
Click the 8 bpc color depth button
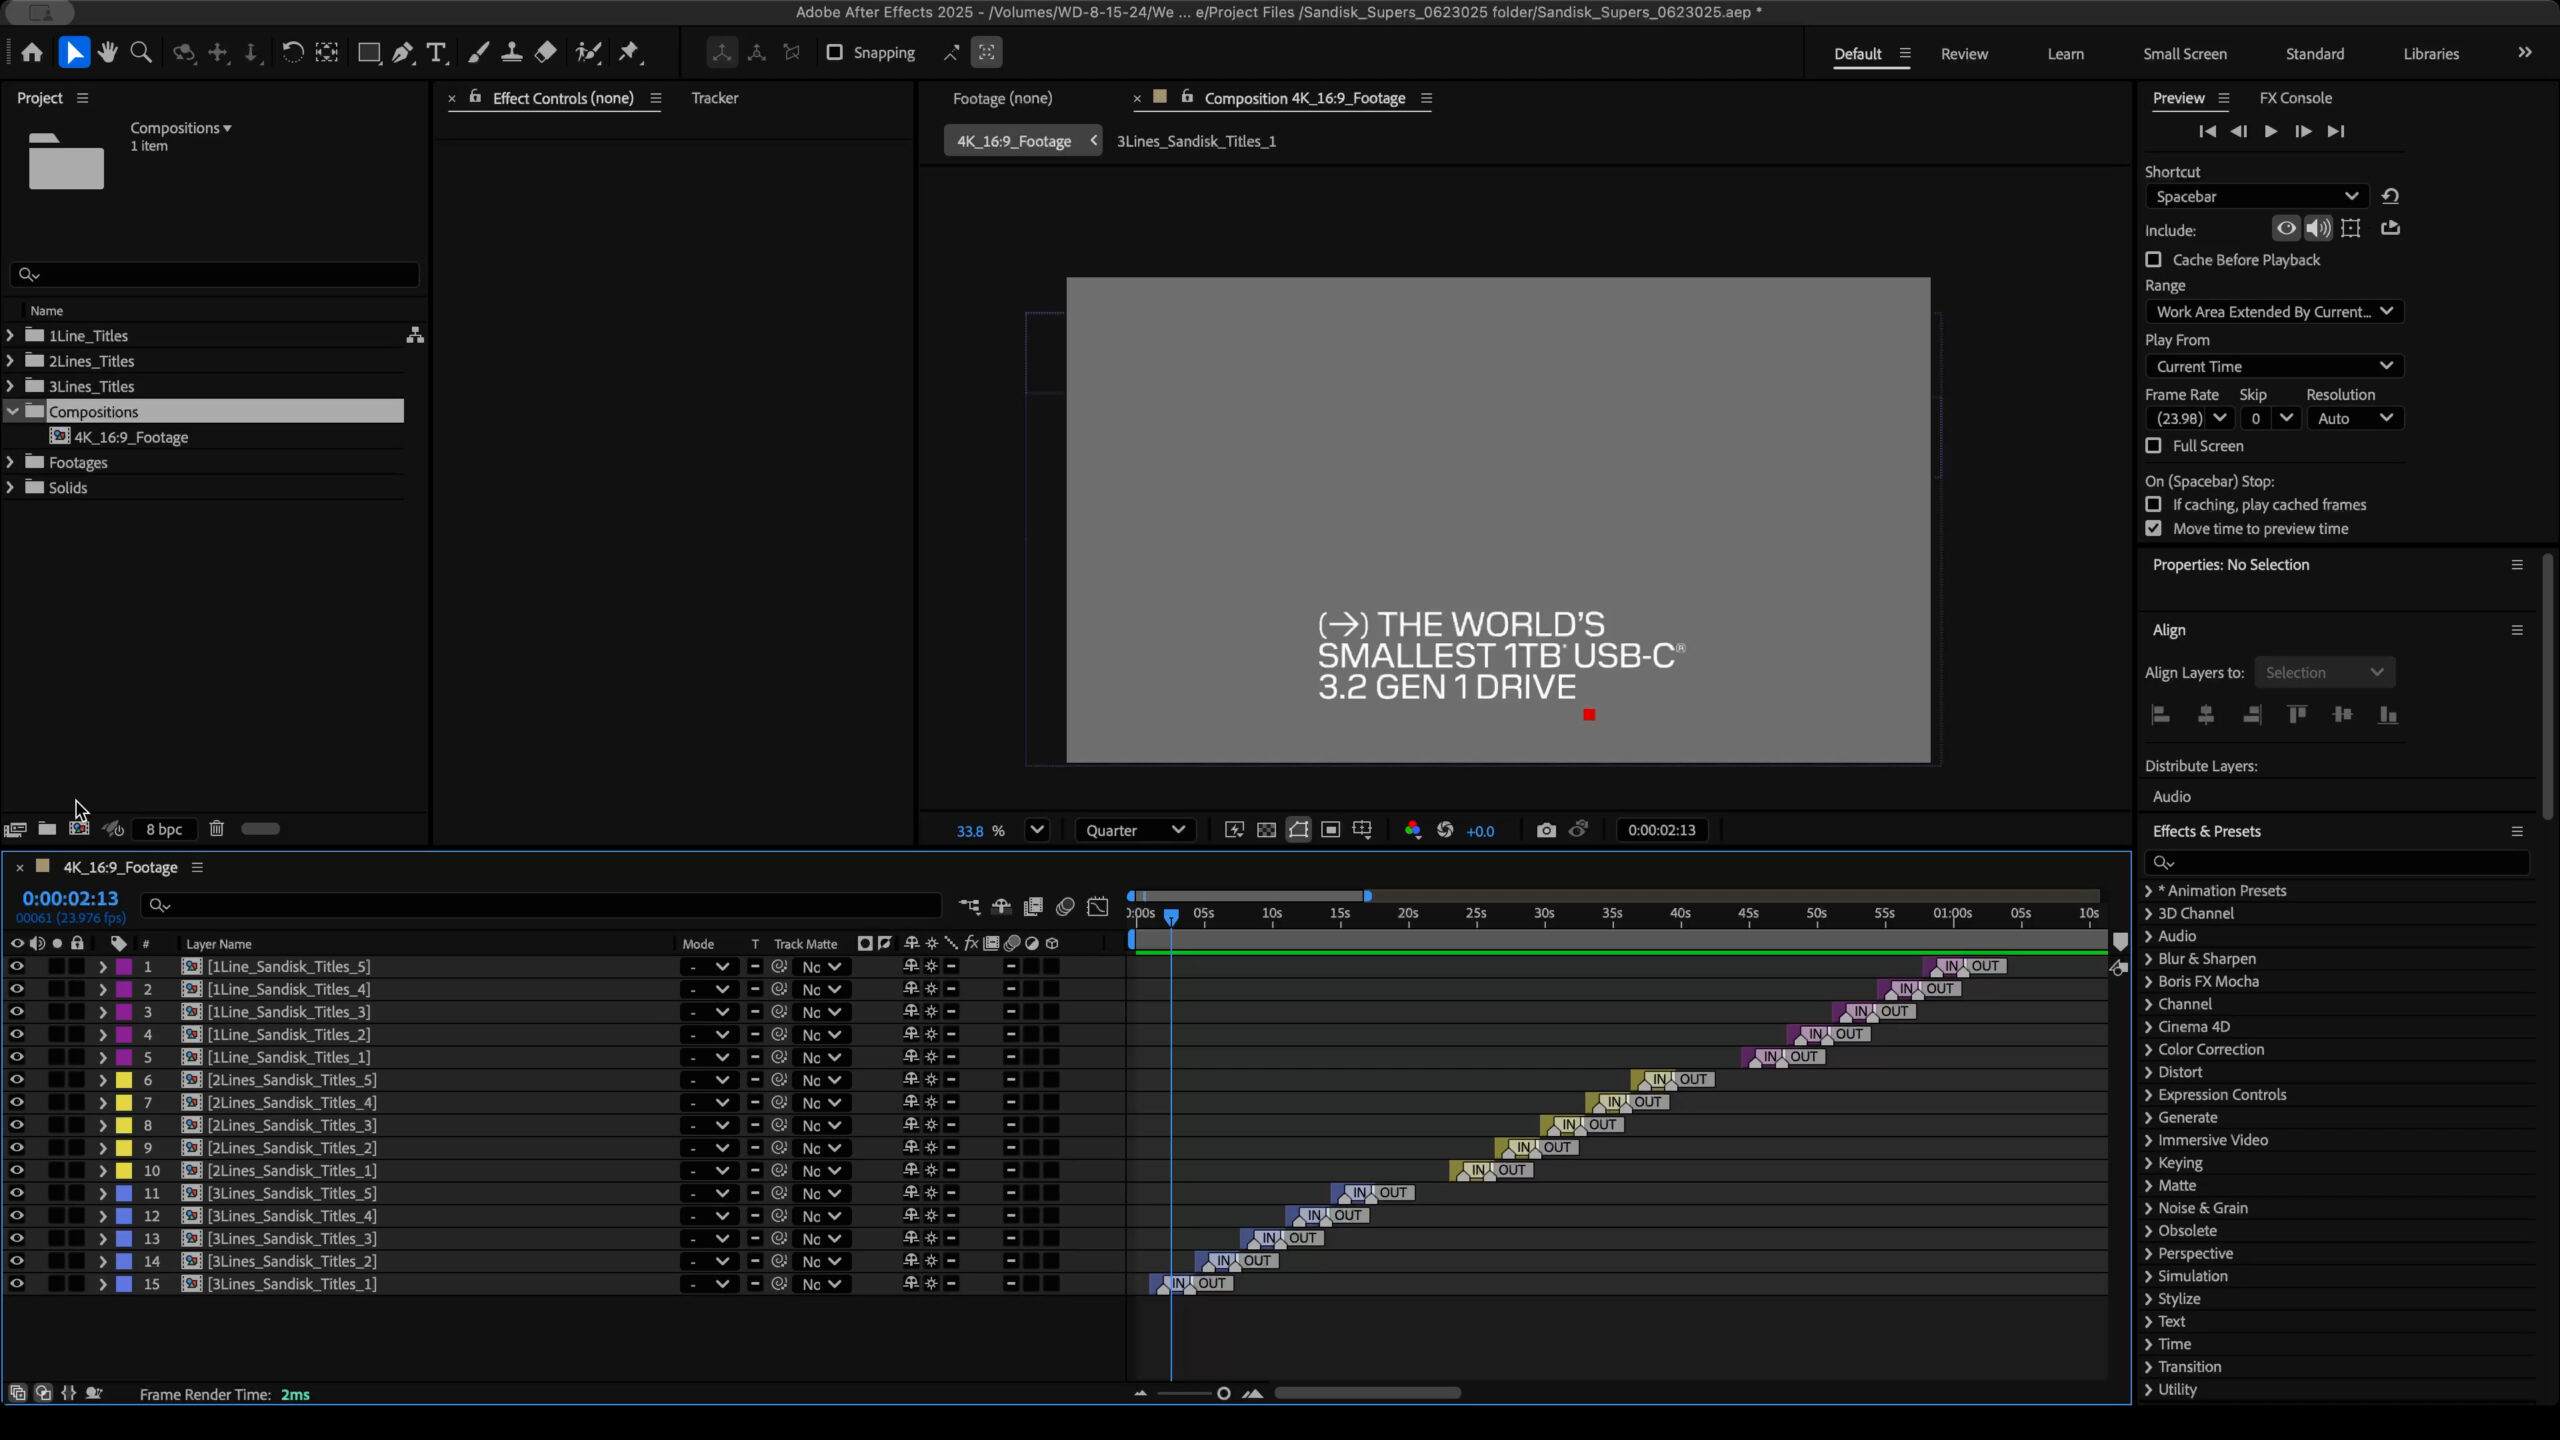(x=164, y=829)
